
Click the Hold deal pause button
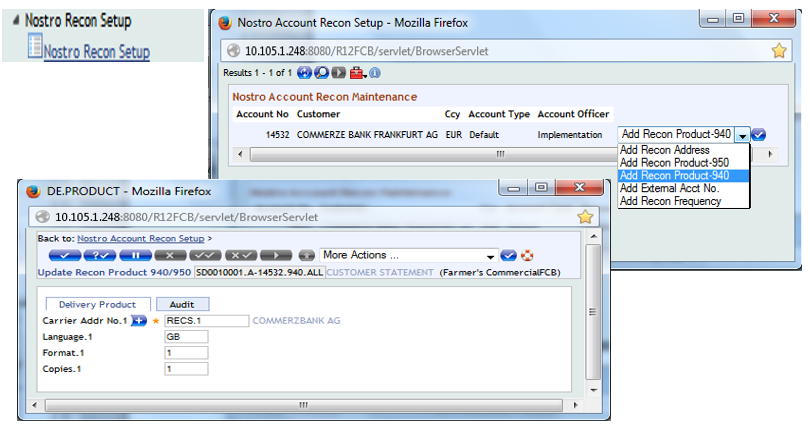point(135,255)
